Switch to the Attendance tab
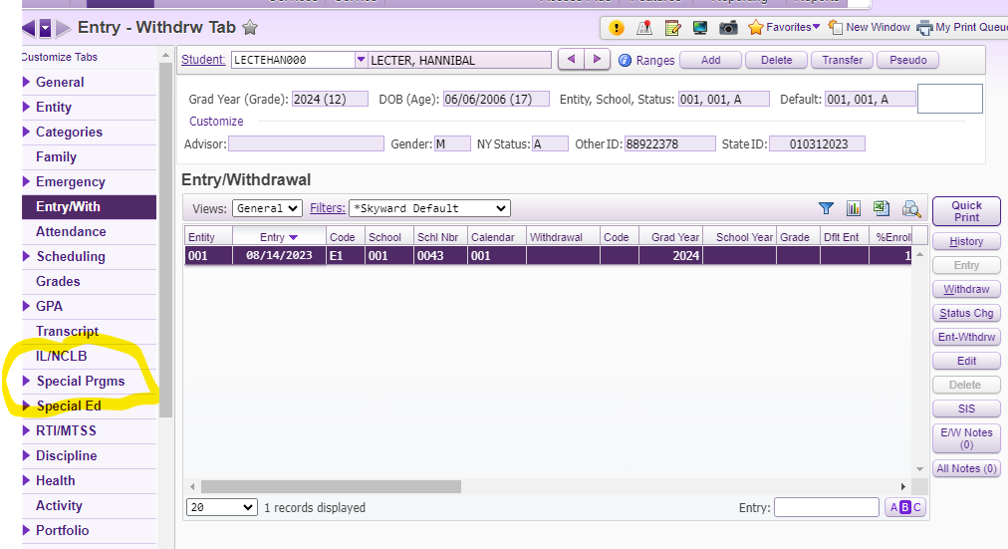The width and height of the screenshot is (1008, 549). coord(71,232)
